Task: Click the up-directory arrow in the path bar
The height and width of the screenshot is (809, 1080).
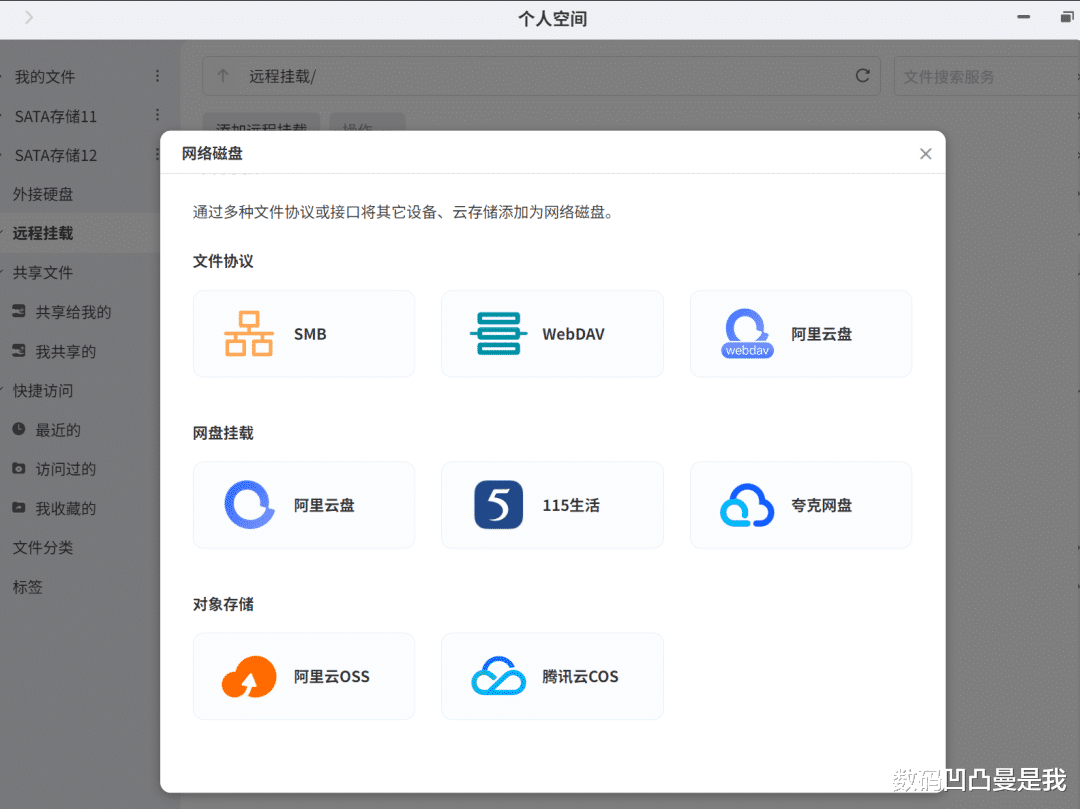Action: (x=222, y=76)
